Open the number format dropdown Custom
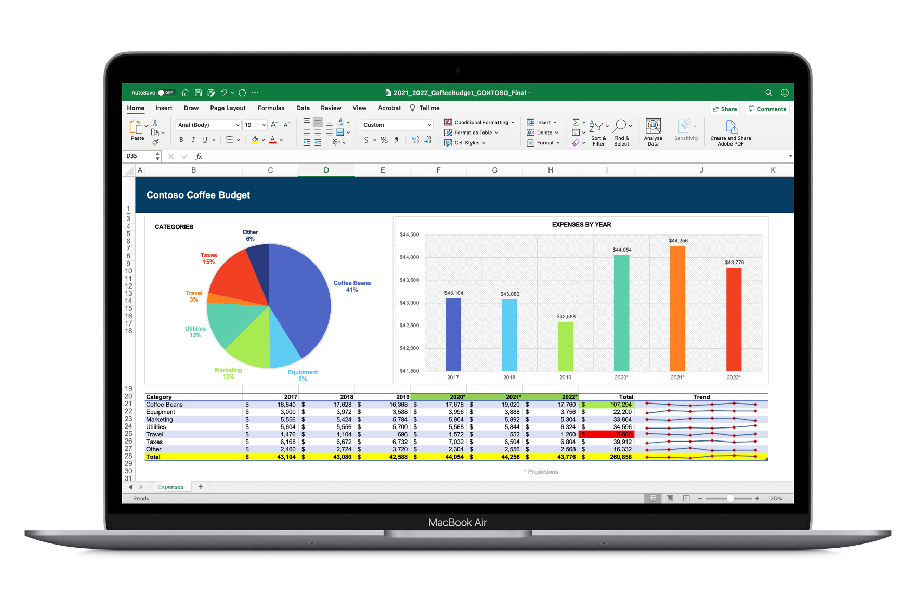This screenshot has width=916, height=612. pos(397,125)
